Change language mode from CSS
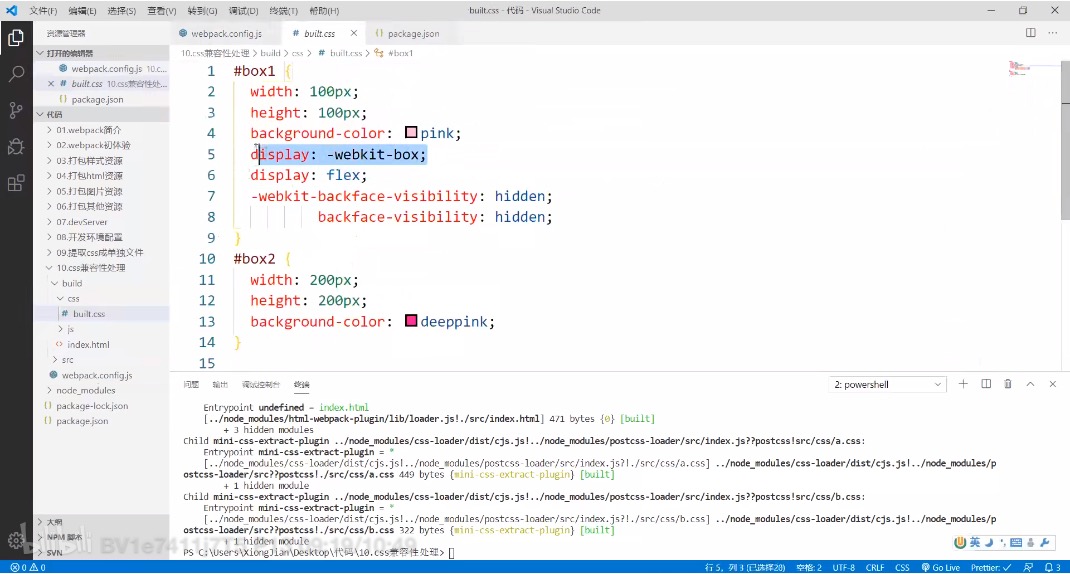 pos(902,567)
